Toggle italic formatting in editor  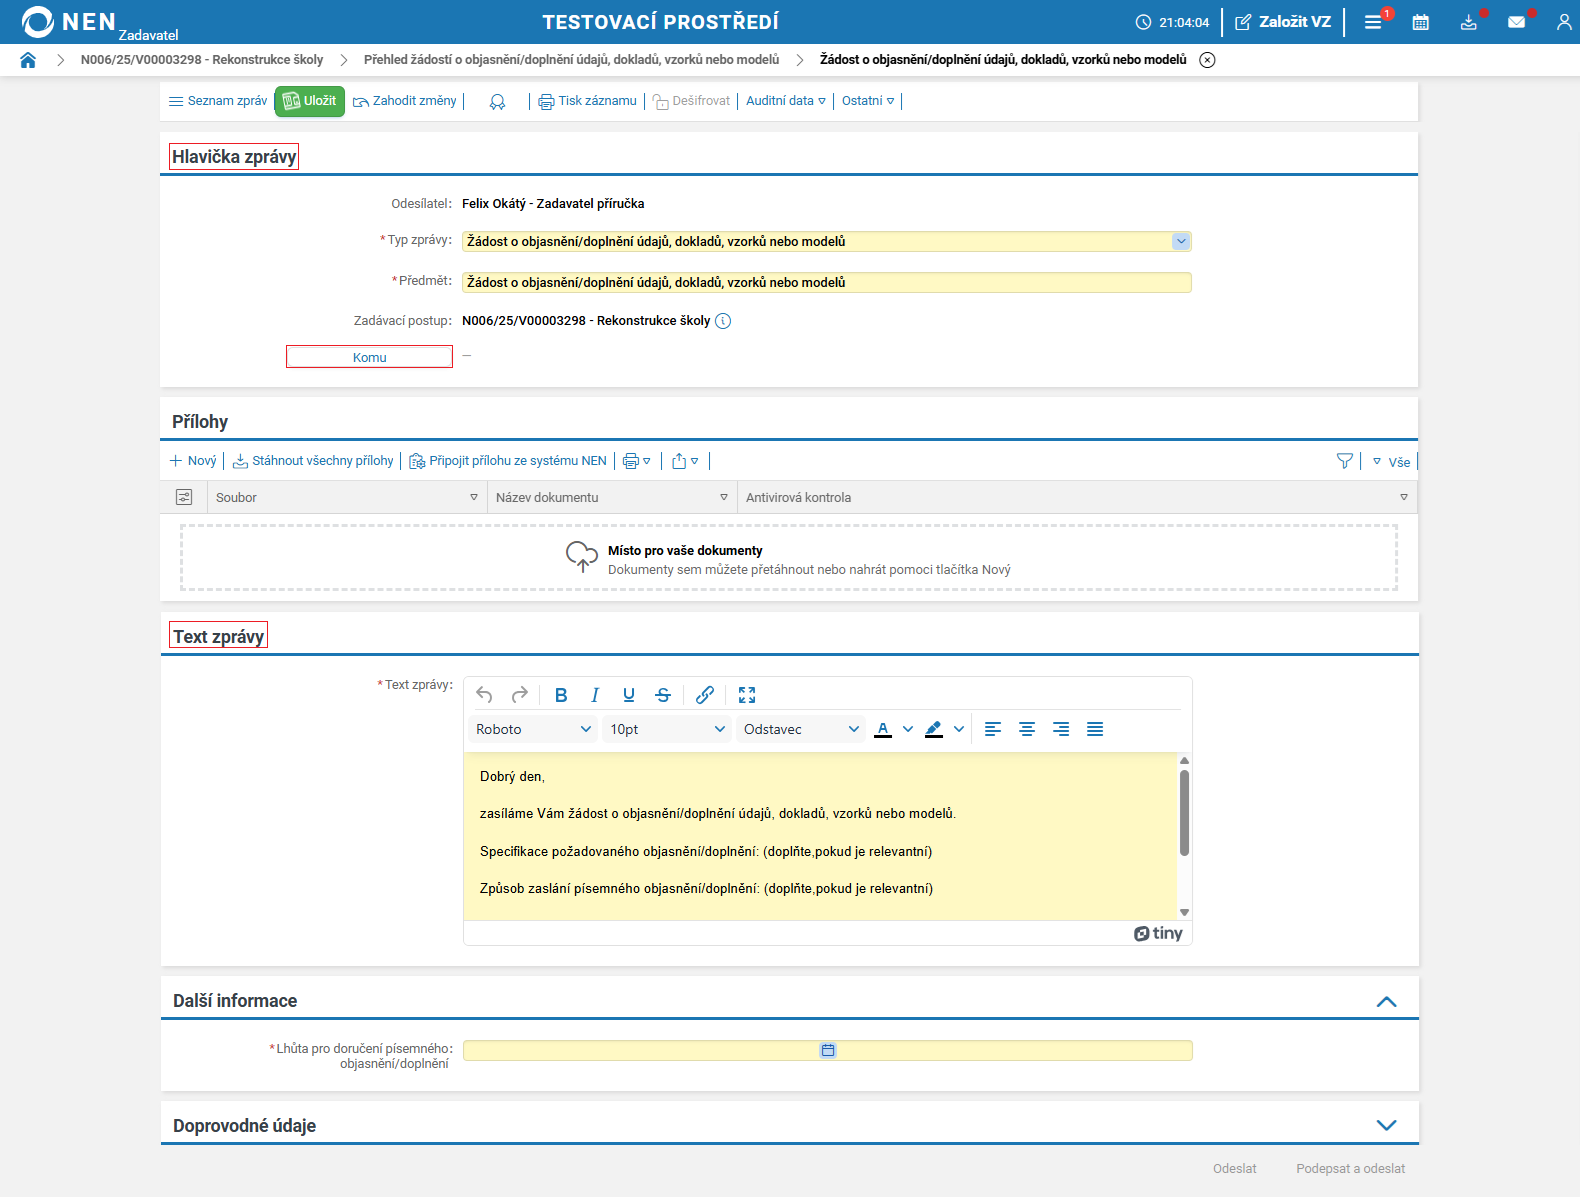point(595,695)
